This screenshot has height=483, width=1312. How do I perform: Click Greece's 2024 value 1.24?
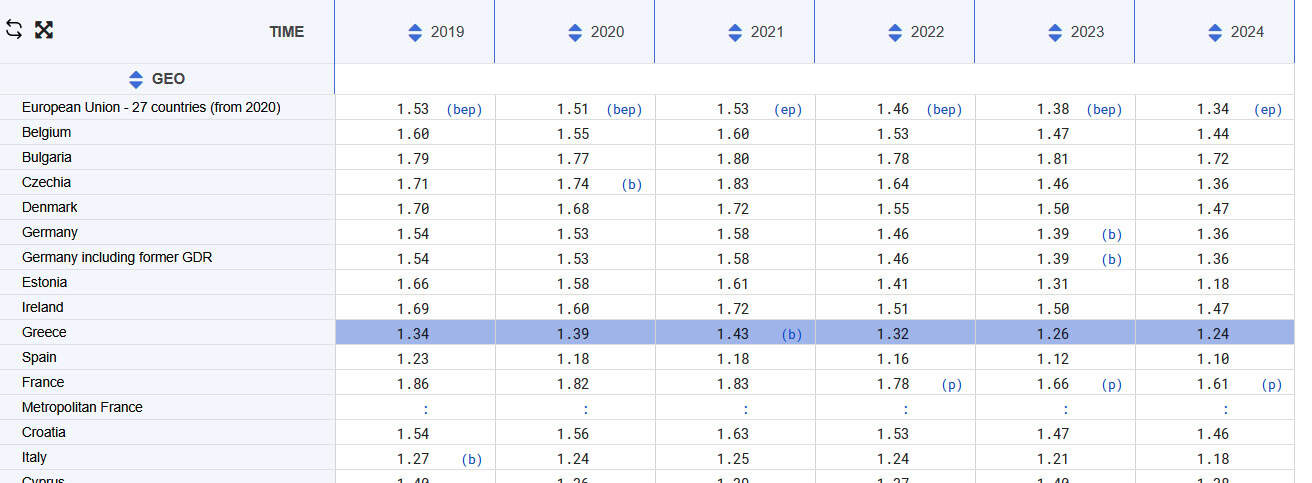[x=1213, y=334]
